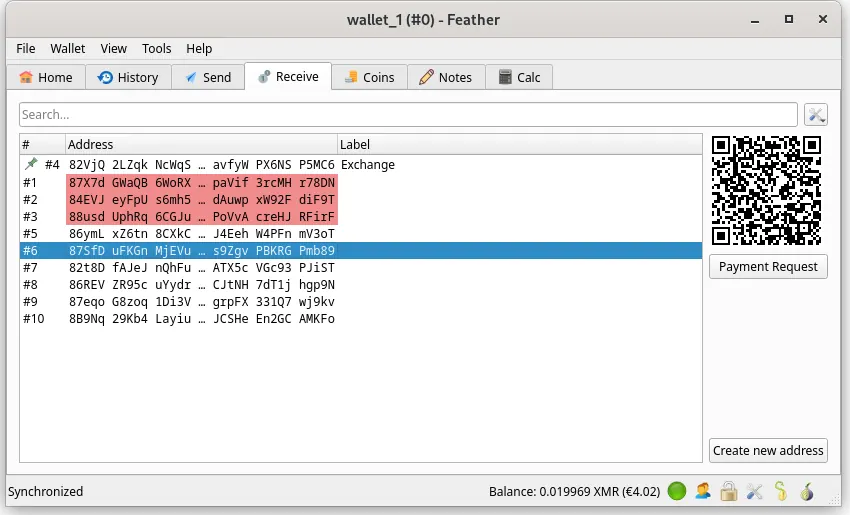The width and height of the screenshot is (850, 515).
Task: Open the History tab
Action: pos(128,78)
